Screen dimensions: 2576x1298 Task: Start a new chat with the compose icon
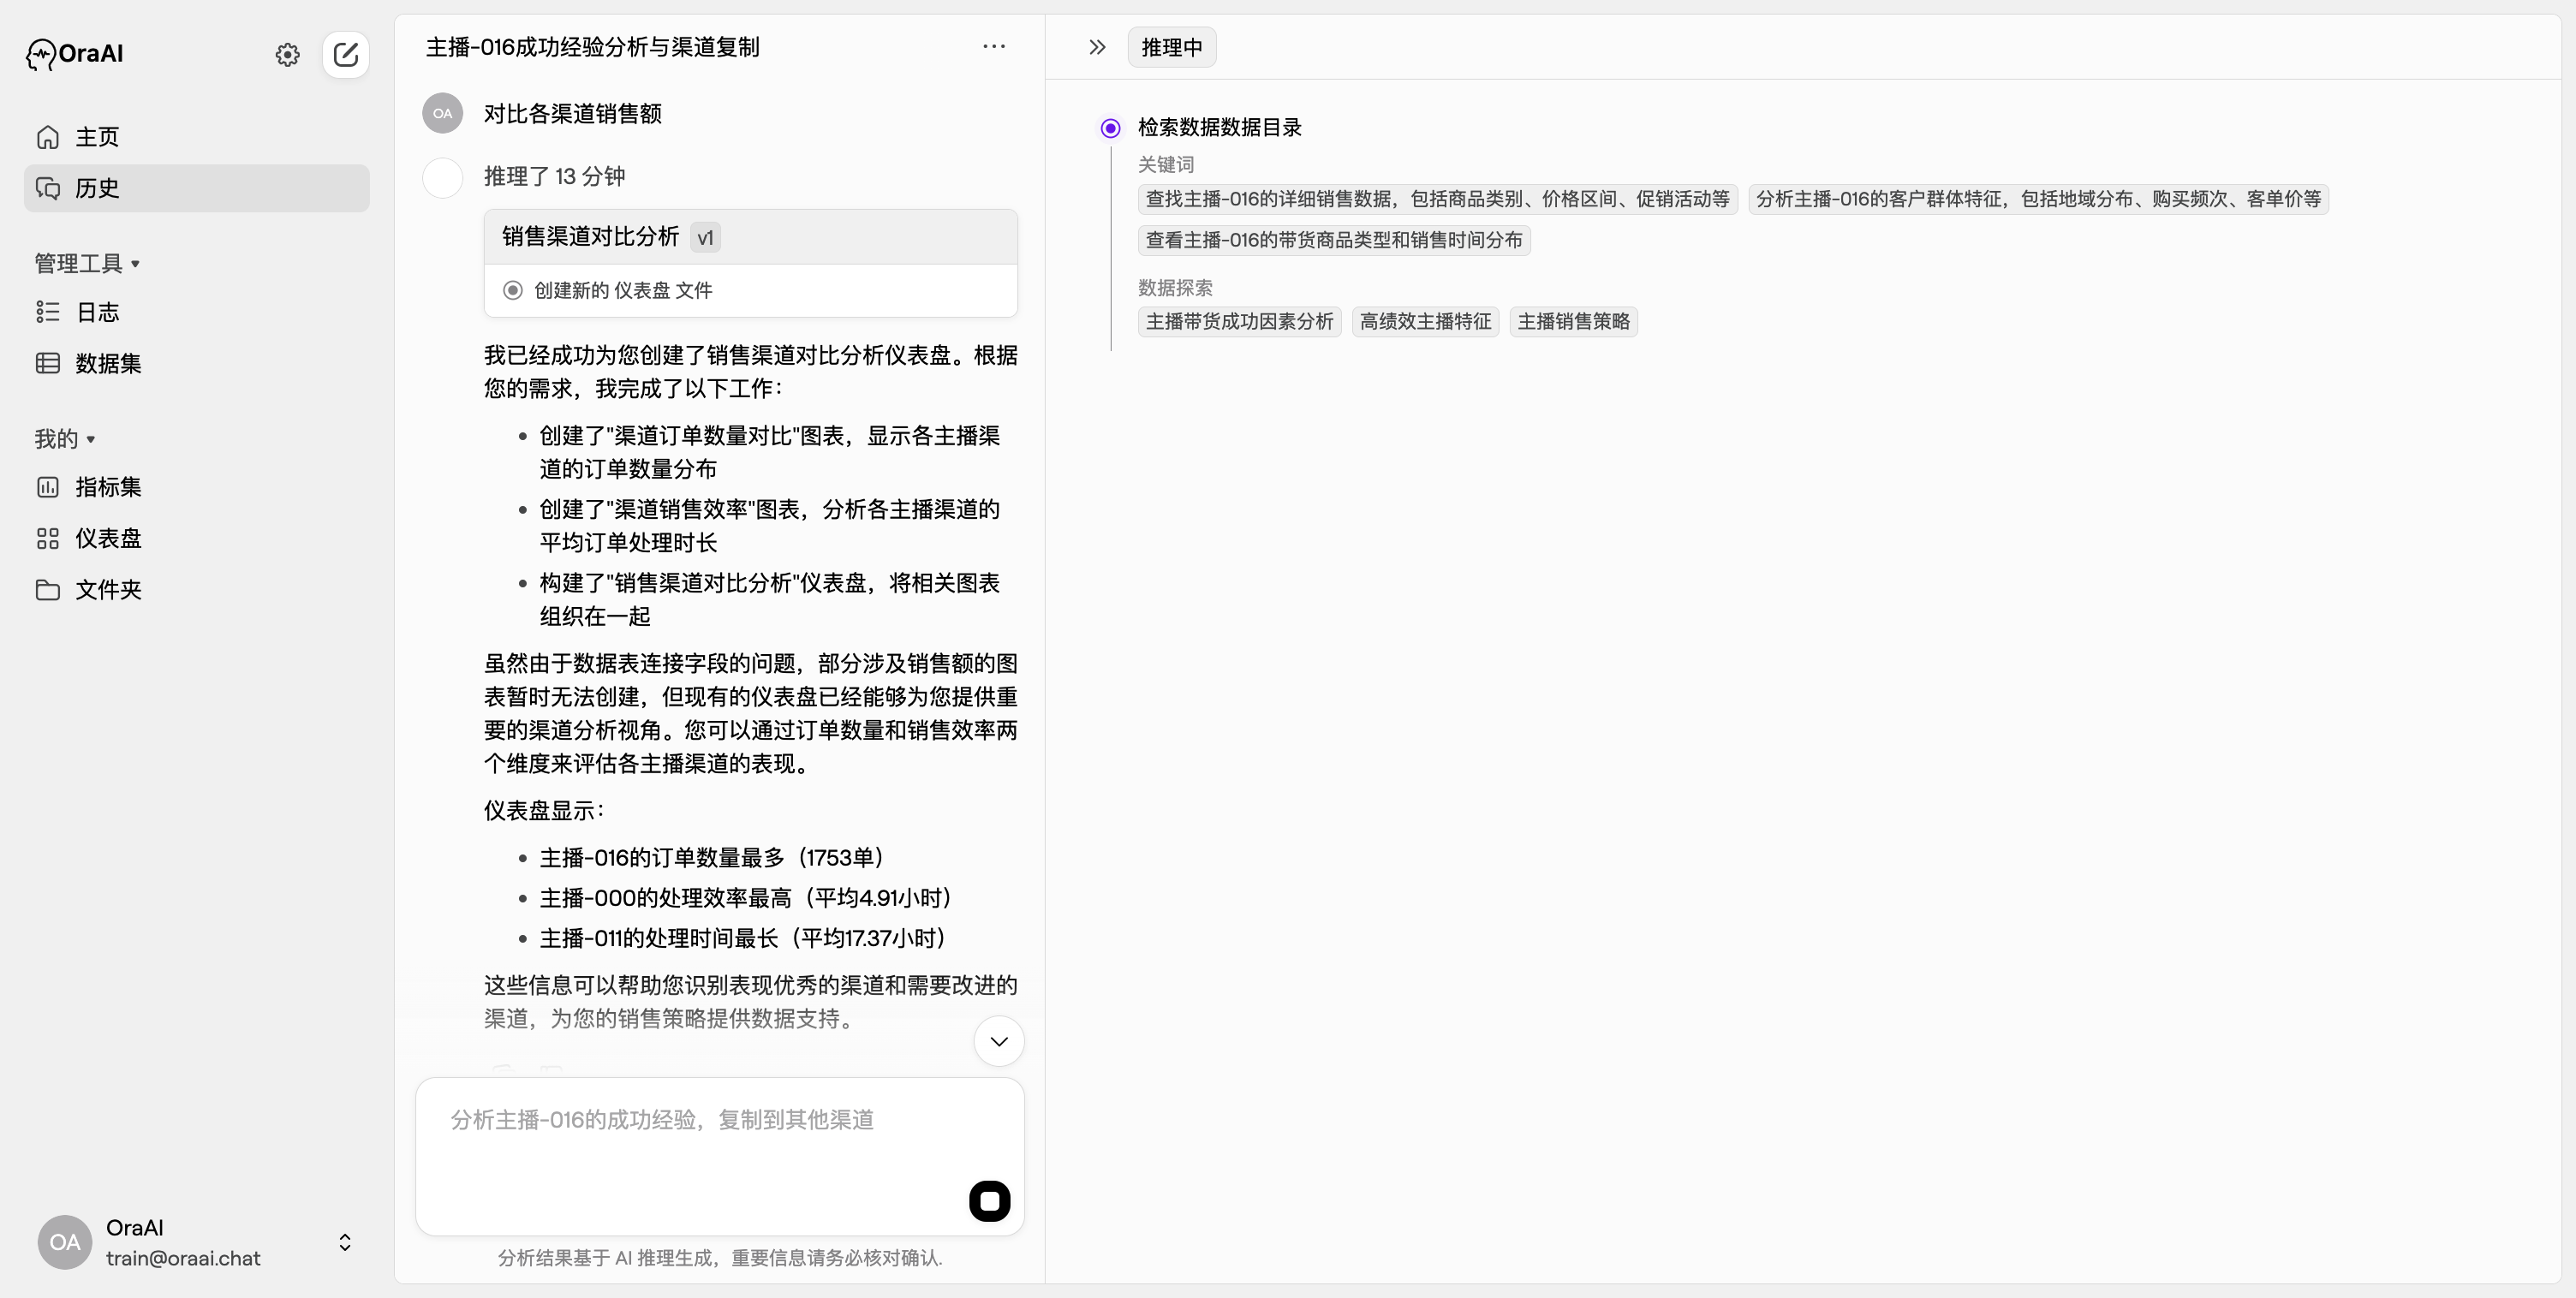click(345, 55)
